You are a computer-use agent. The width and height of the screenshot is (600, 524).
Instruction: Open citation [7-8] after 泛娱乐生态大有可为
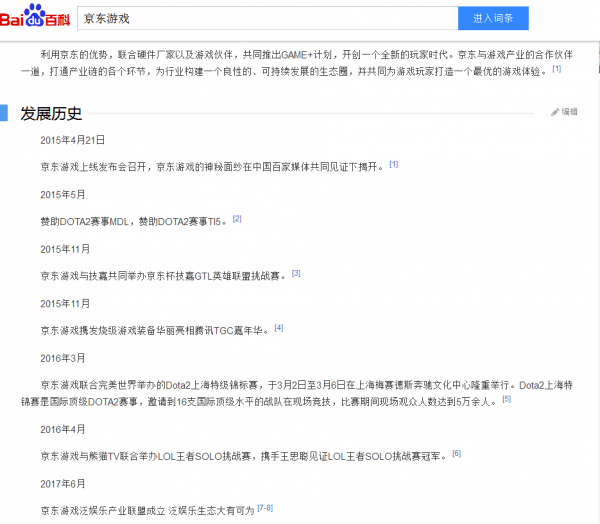[265, 508]
